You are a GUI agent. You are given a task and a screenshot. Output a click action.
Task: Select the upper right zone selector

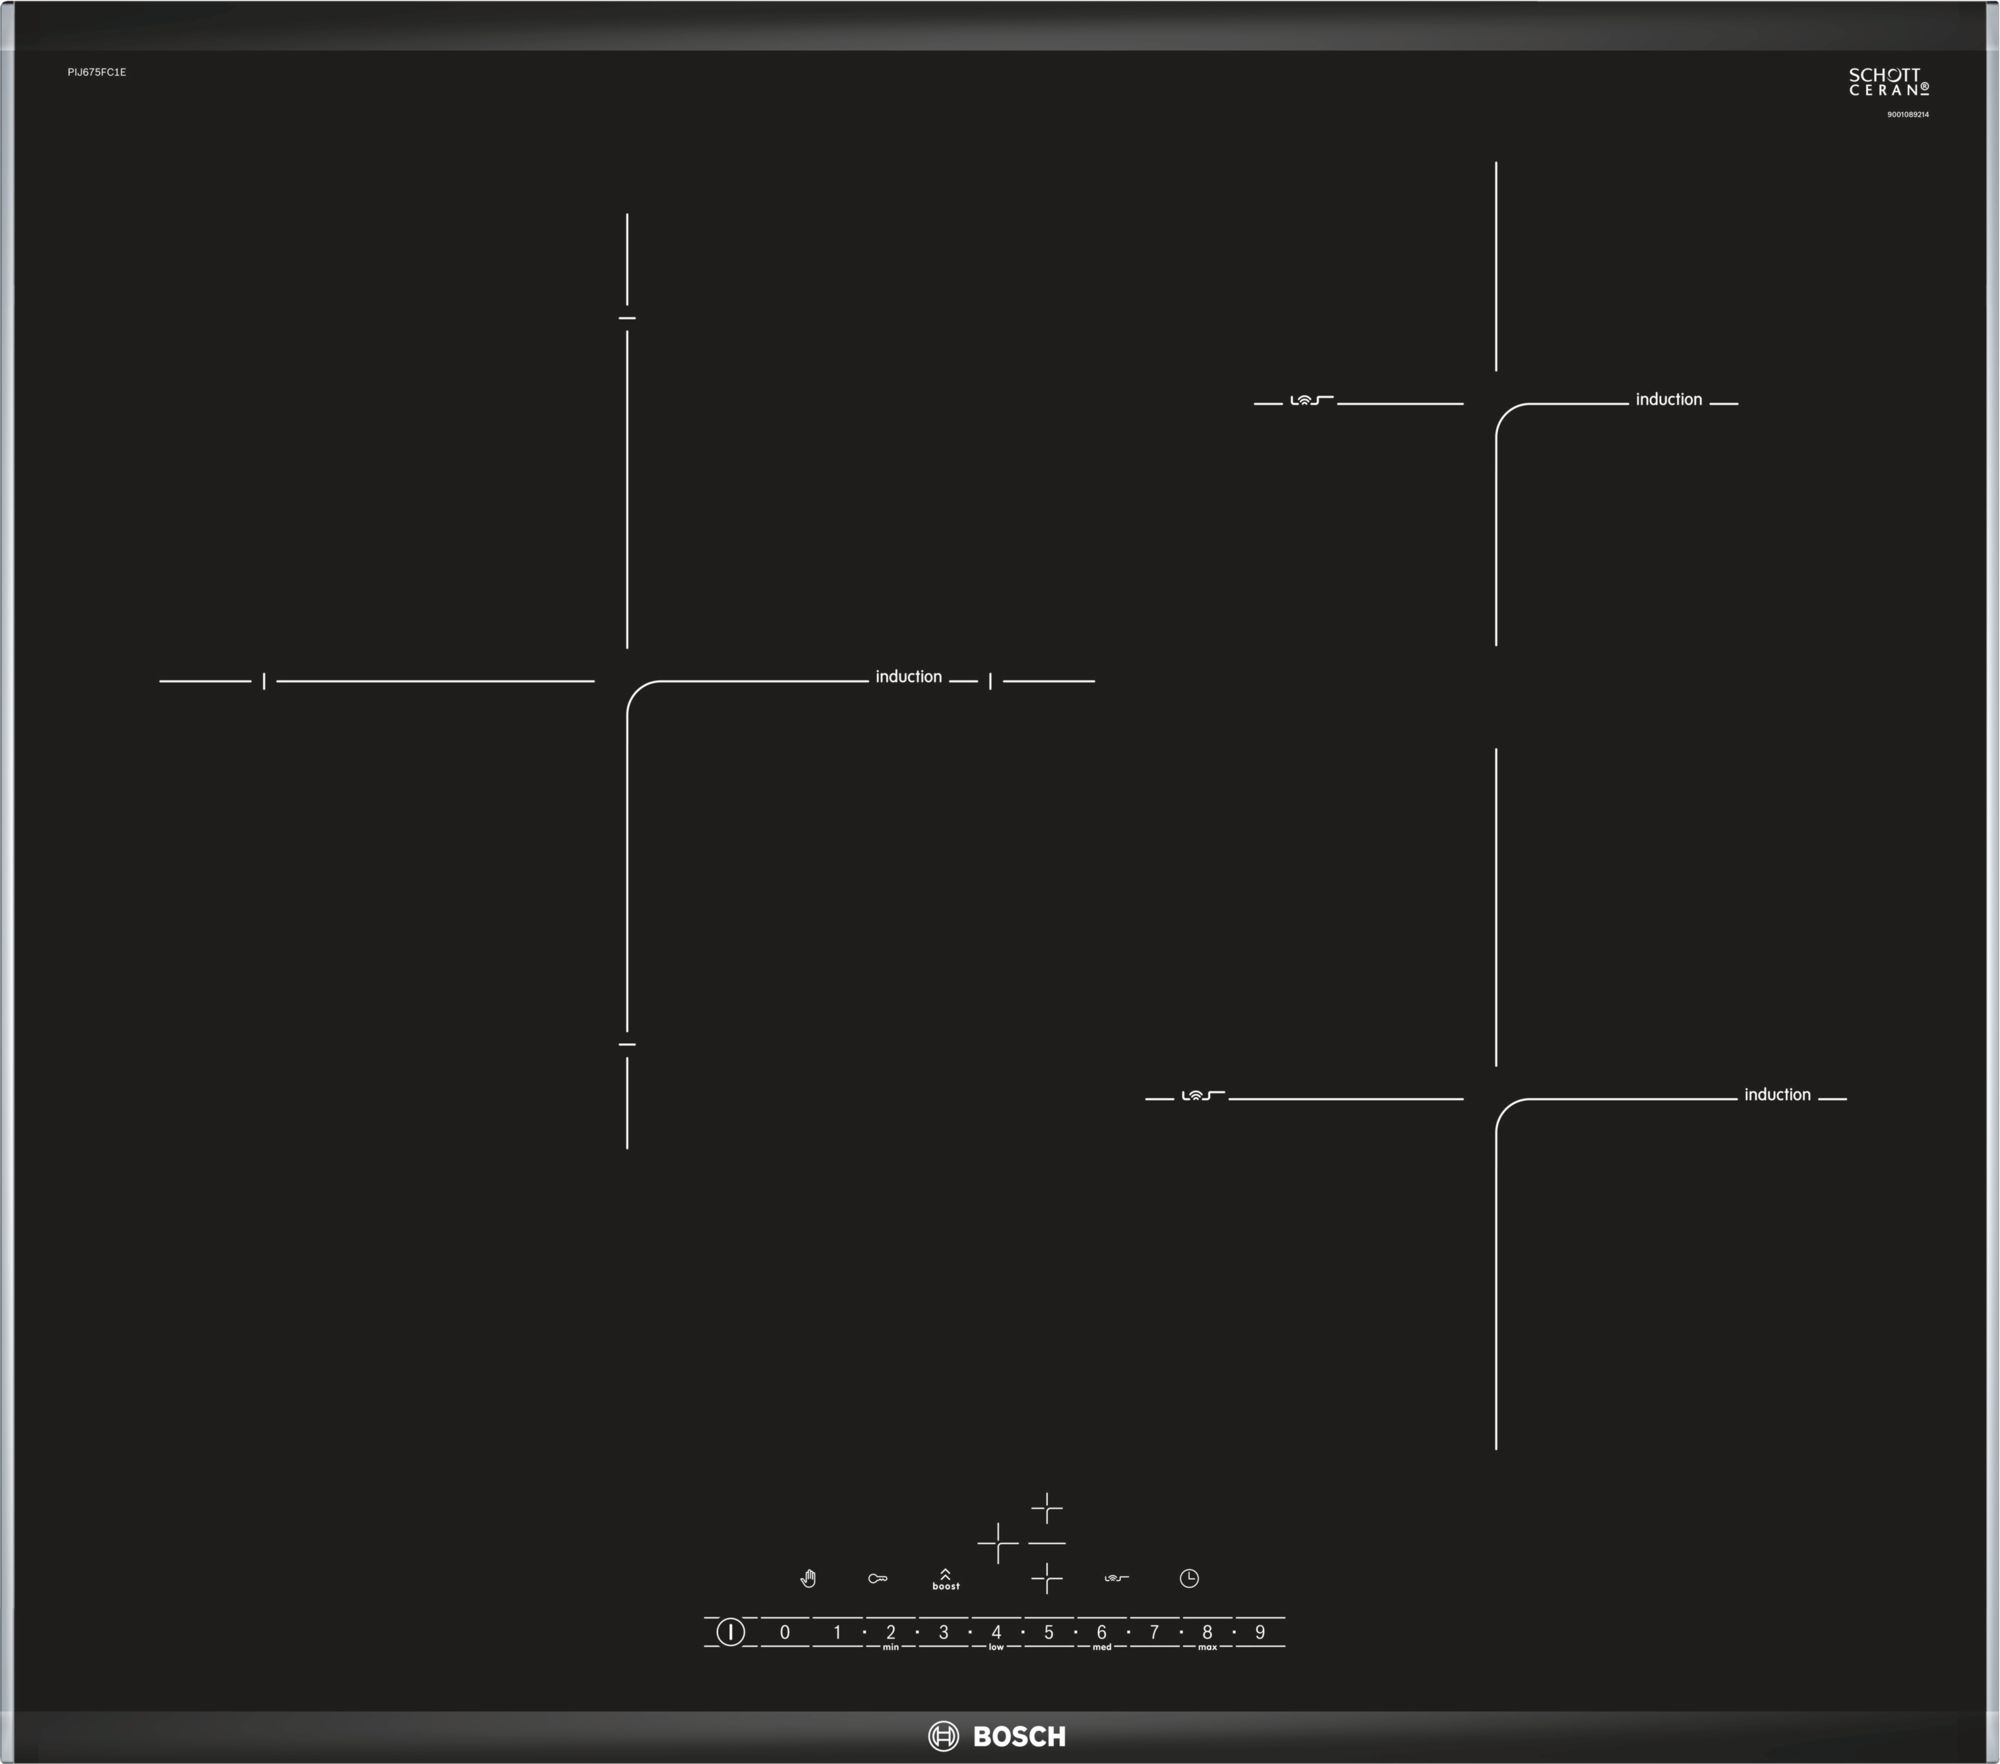pyautogui.click(x=1046, y=1508)
